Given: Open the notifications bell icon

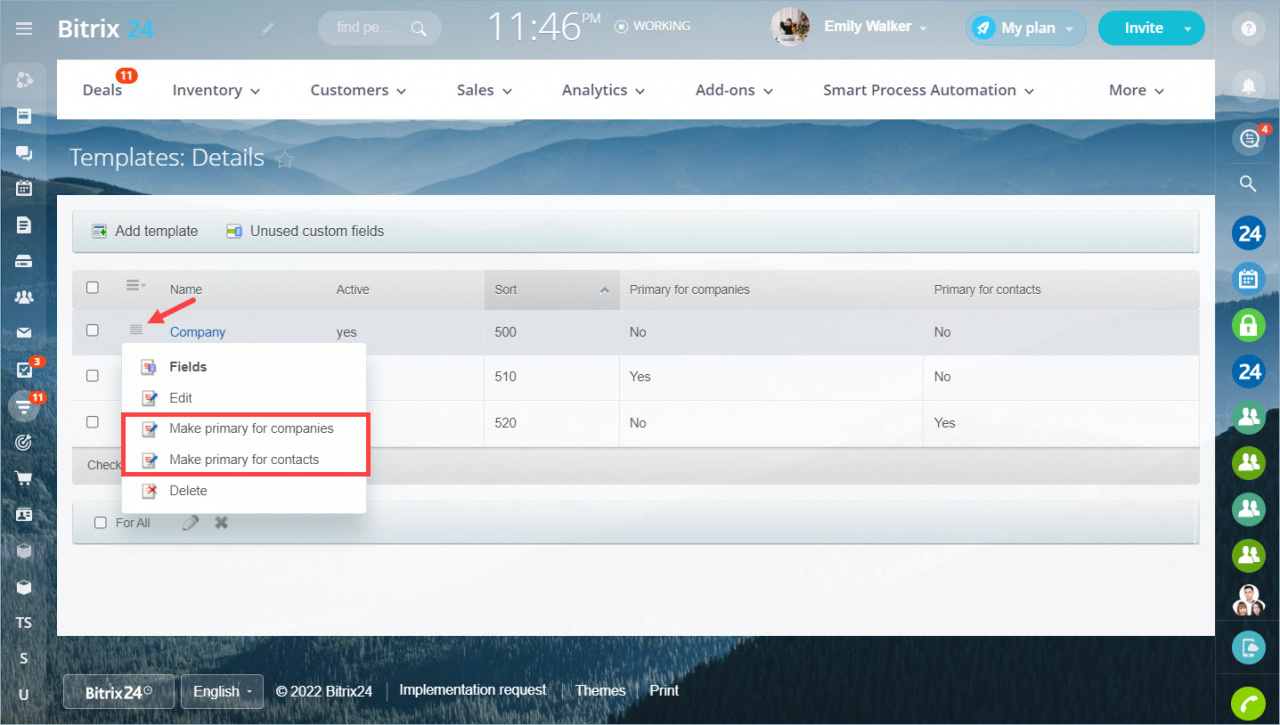Looking at the screenshot, I should [x=1248, y=85].
